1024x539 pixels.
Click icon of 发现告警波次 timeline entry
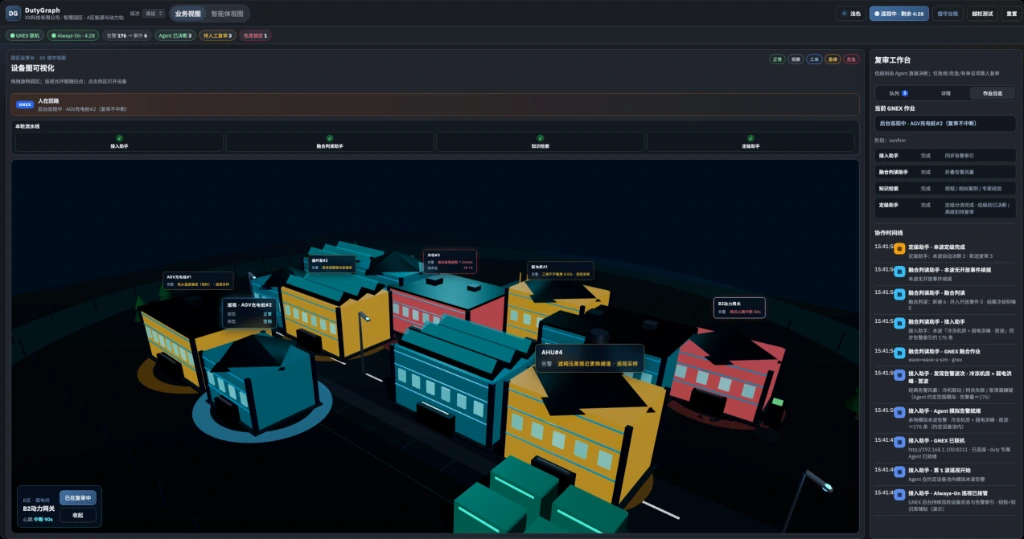point(899,376)
